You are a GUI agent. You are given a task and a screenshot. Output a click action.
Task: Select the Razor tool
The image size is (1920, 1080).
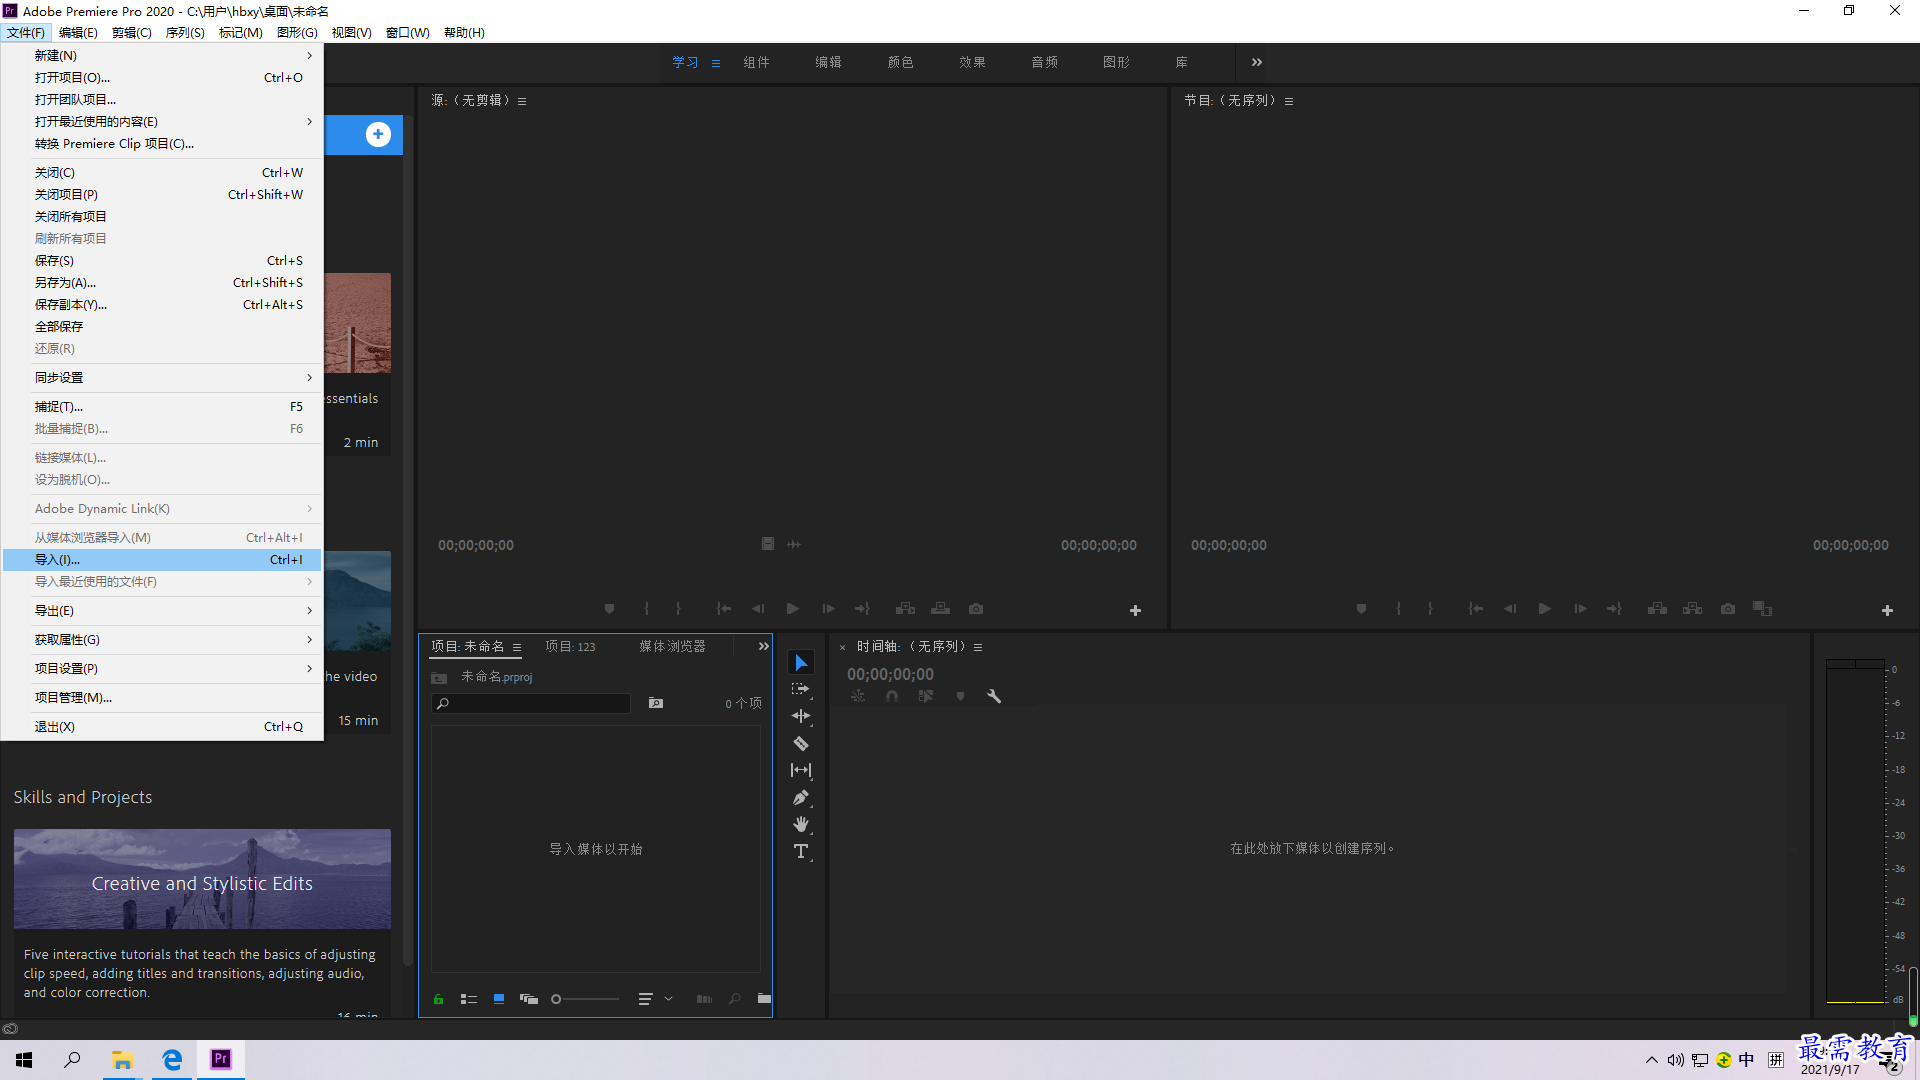click(801, 743)
